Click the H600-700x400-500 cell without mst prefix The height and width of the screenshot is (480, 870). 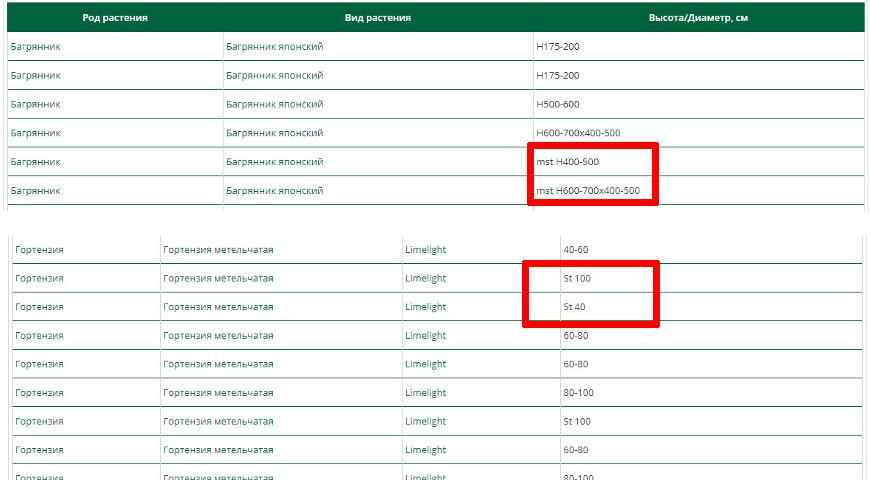[x=578, y=133]
